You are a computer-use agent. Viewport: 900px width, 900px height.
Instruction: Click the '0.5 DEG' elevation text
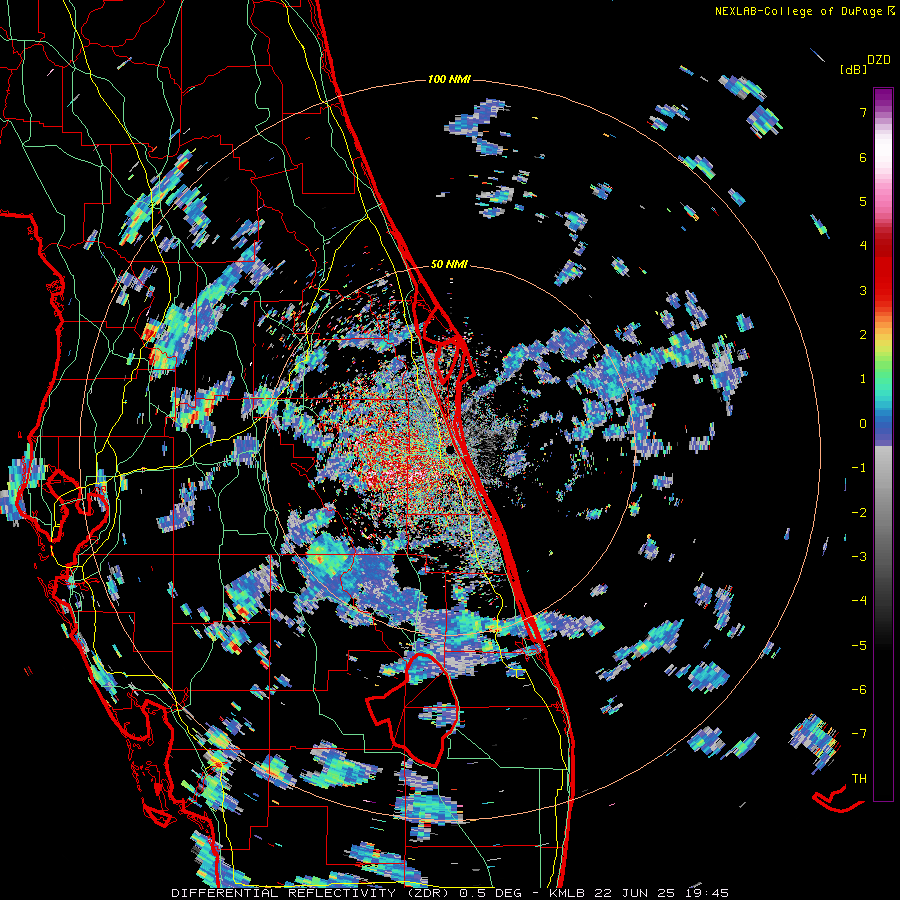tap(490, 893)
